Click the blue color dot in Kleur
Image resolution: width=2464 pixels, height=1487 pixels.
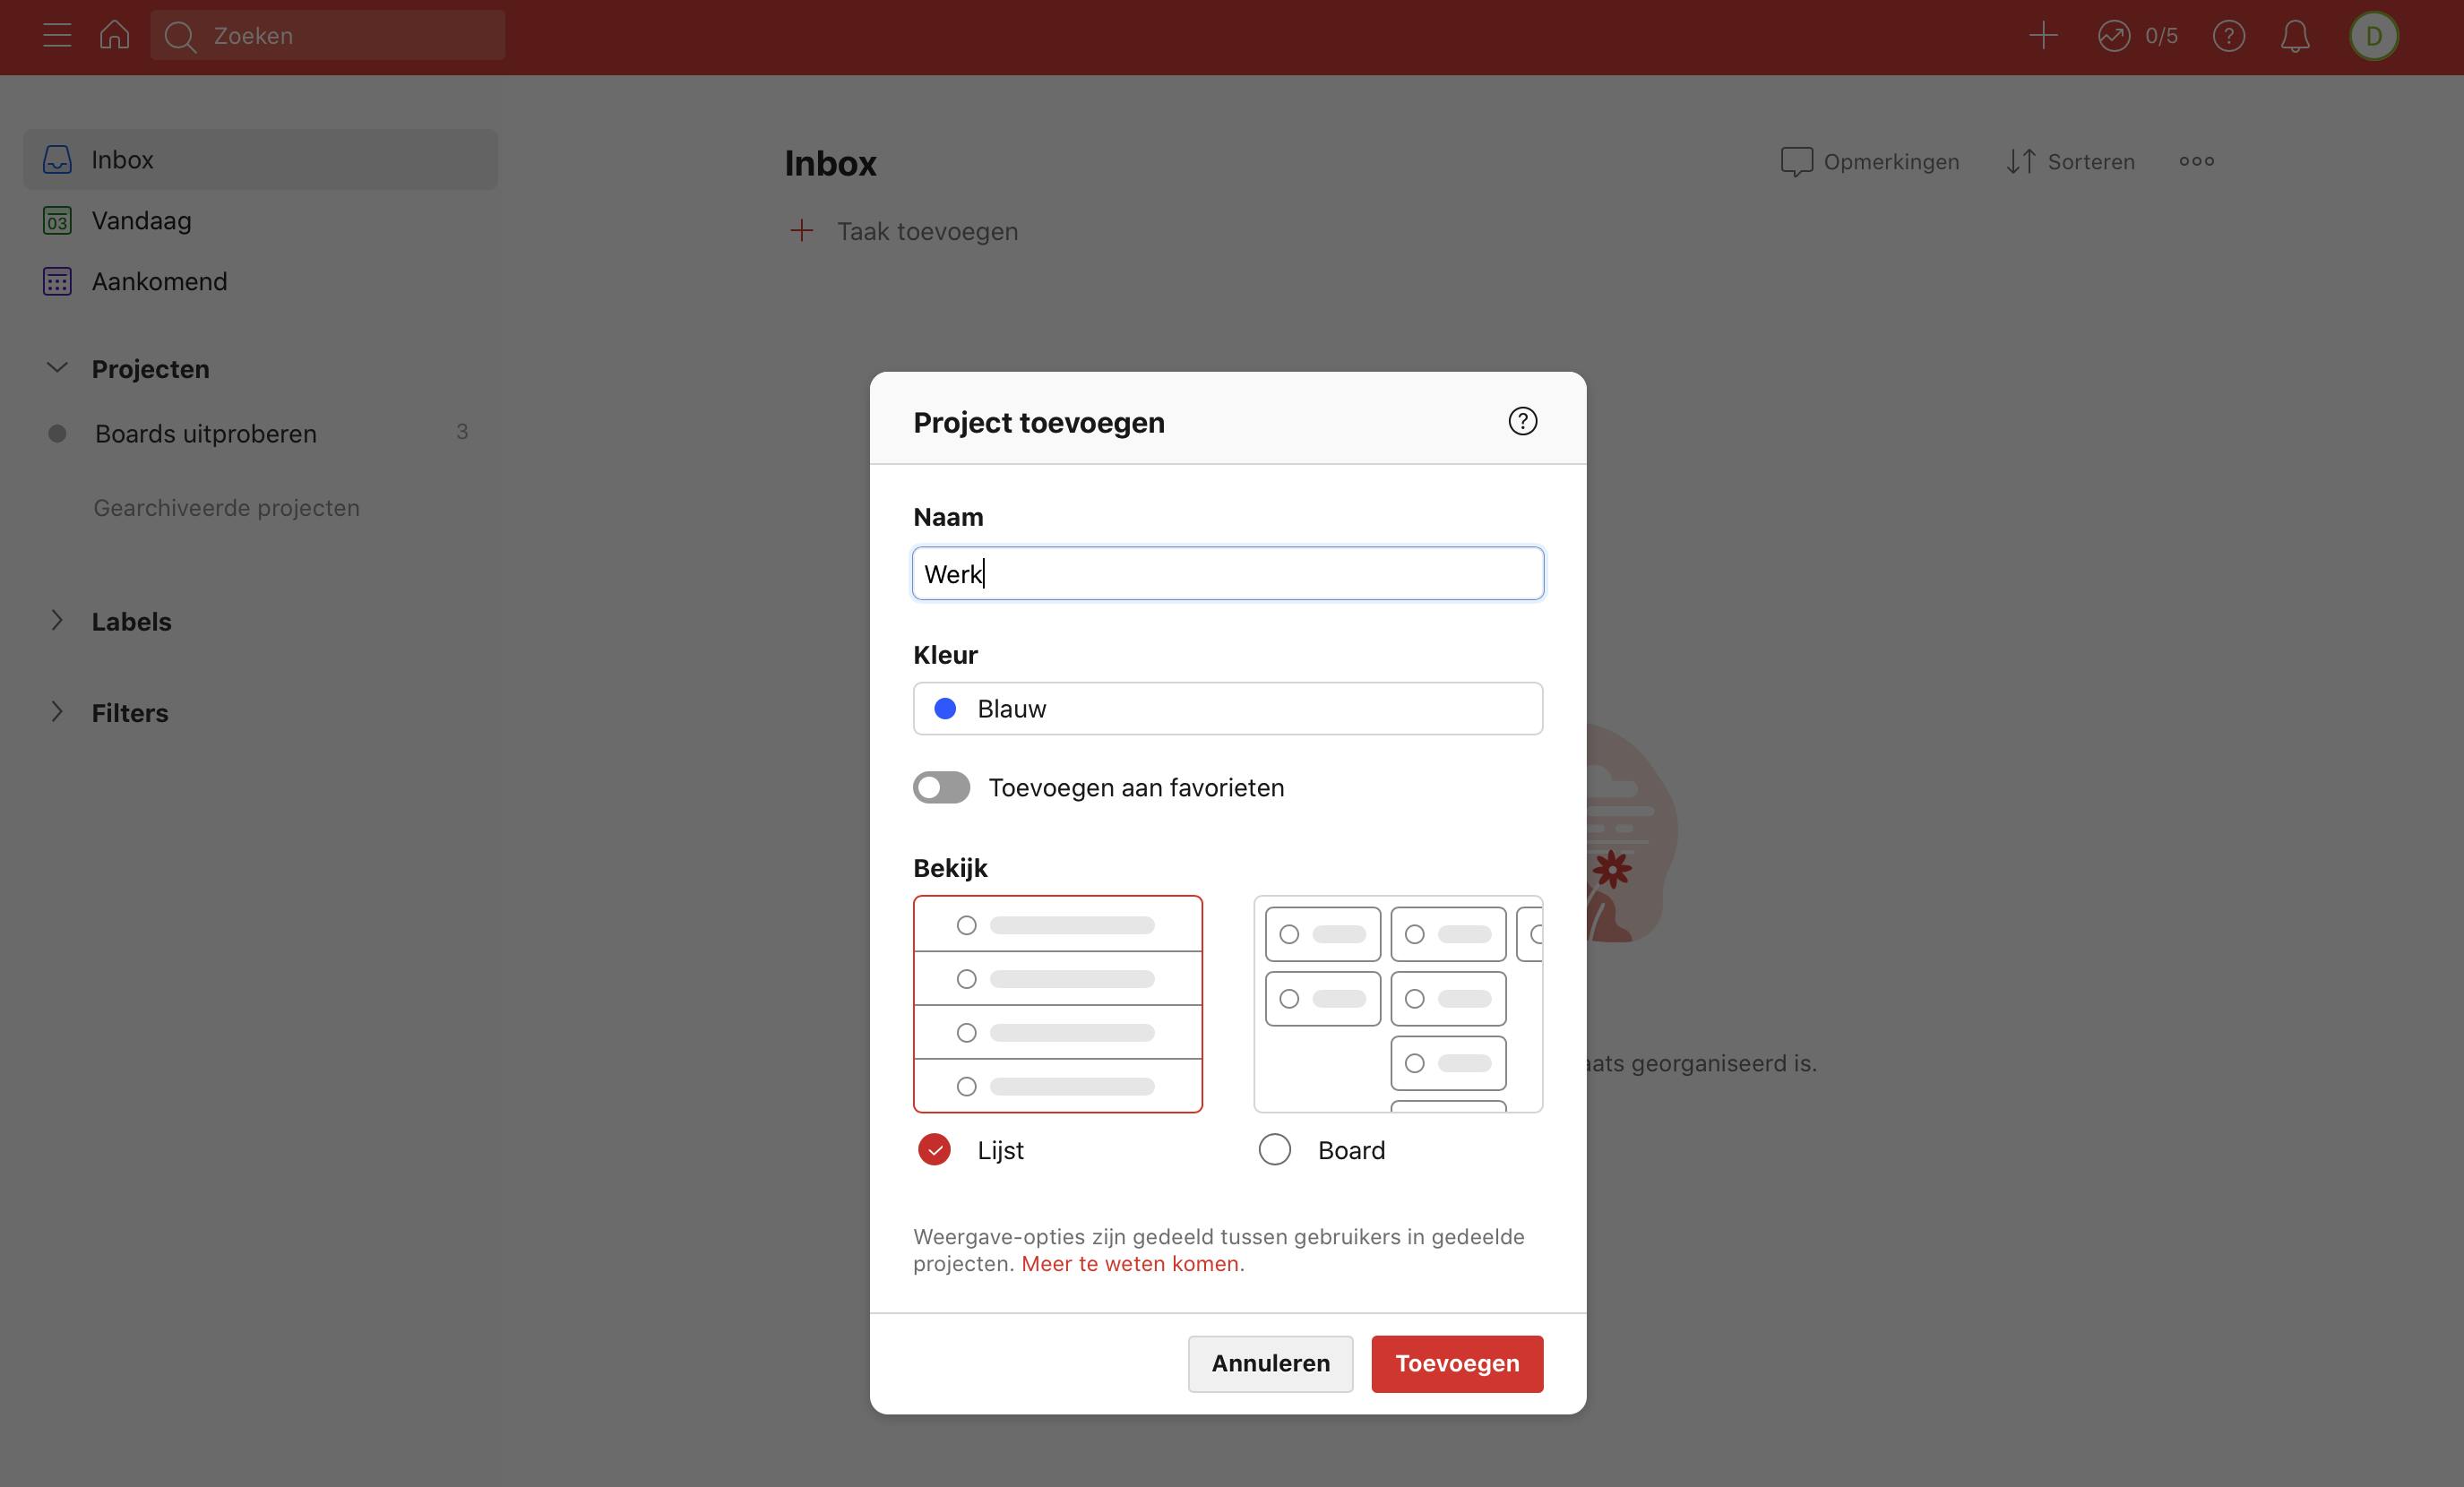(x=944, y=708)
